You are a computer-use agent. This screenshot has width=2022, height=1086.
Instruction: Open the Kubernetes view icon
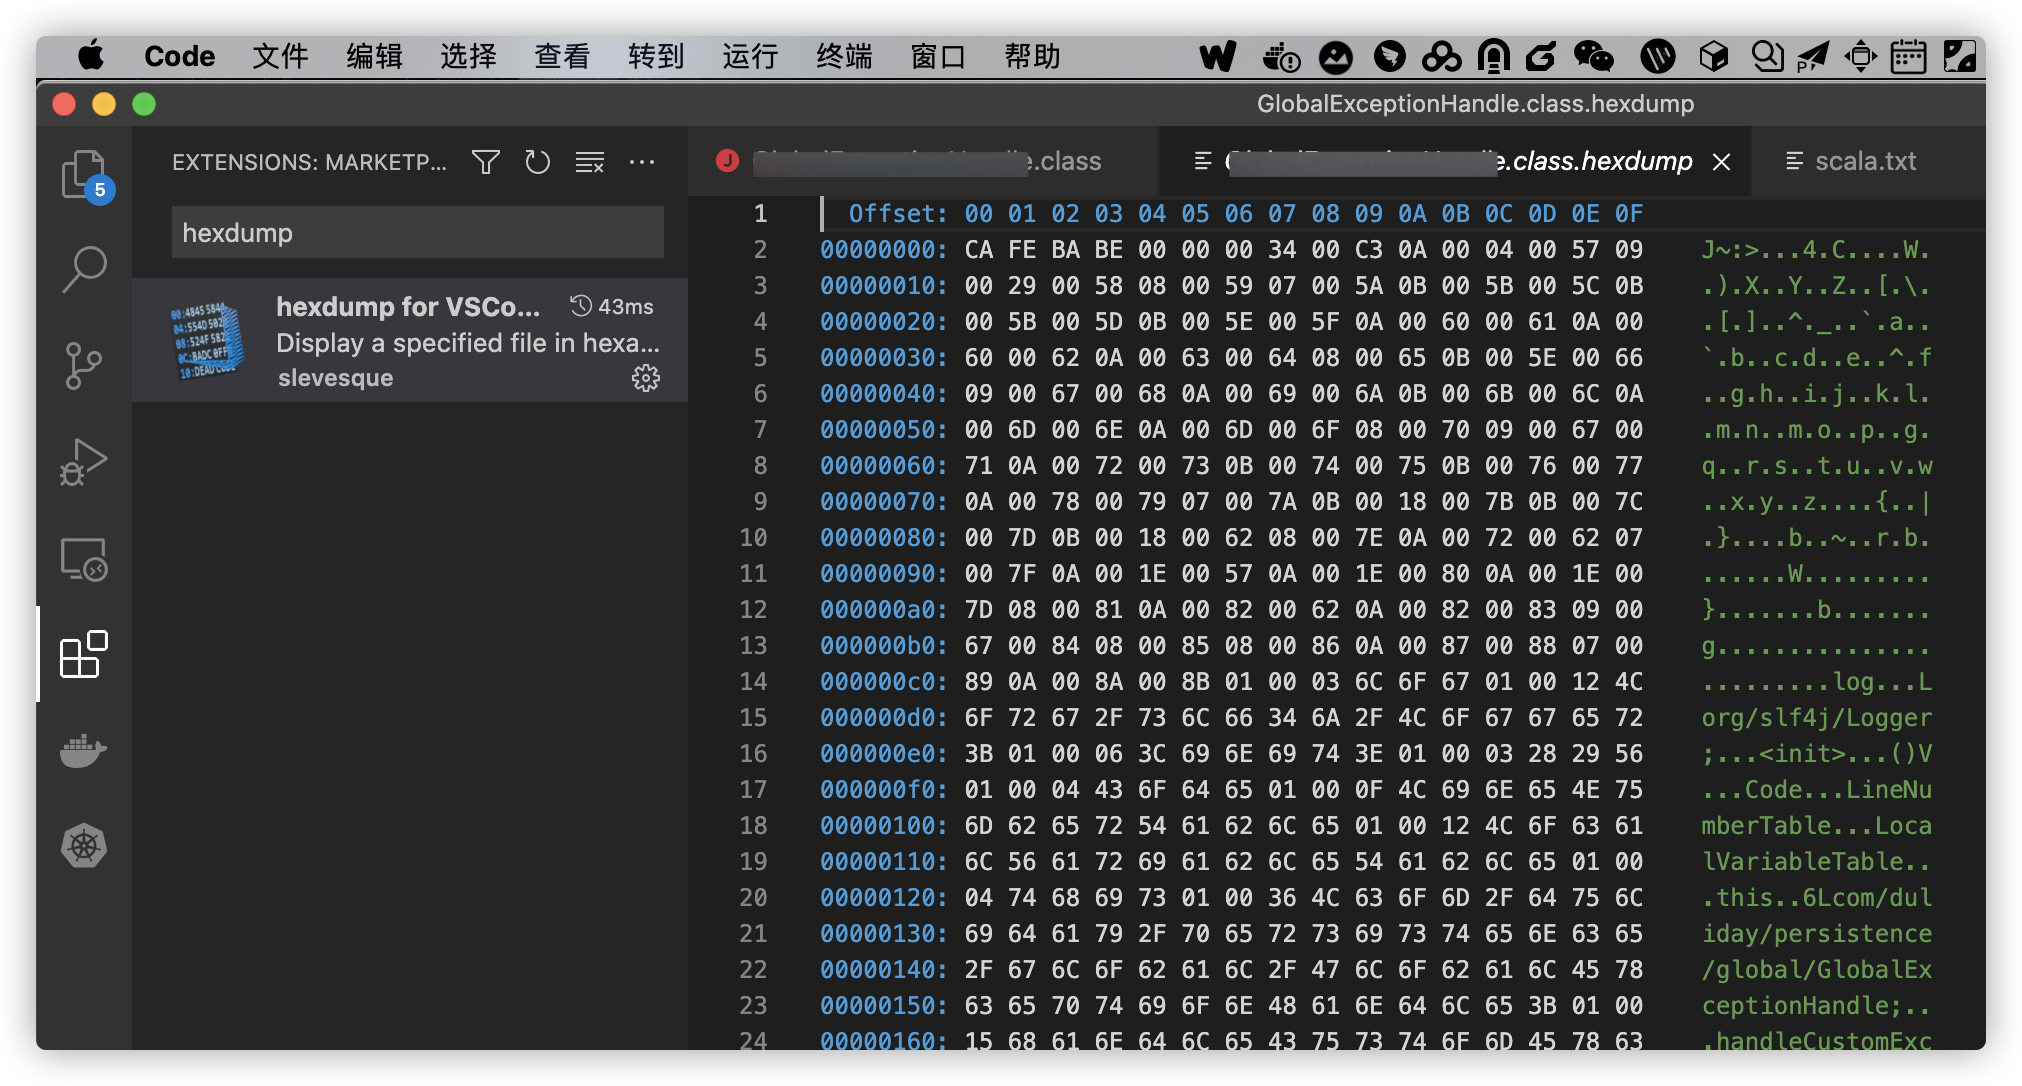click(84, 846)
